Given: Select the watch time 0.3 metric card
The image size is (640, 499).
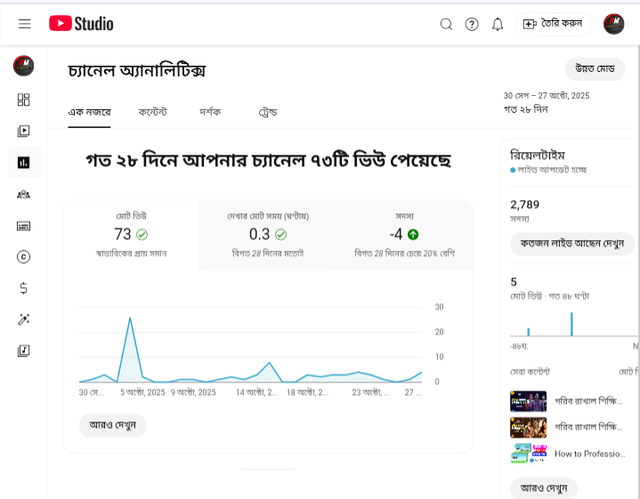Looking at the screenshot, I should click(x=268, y=235).
